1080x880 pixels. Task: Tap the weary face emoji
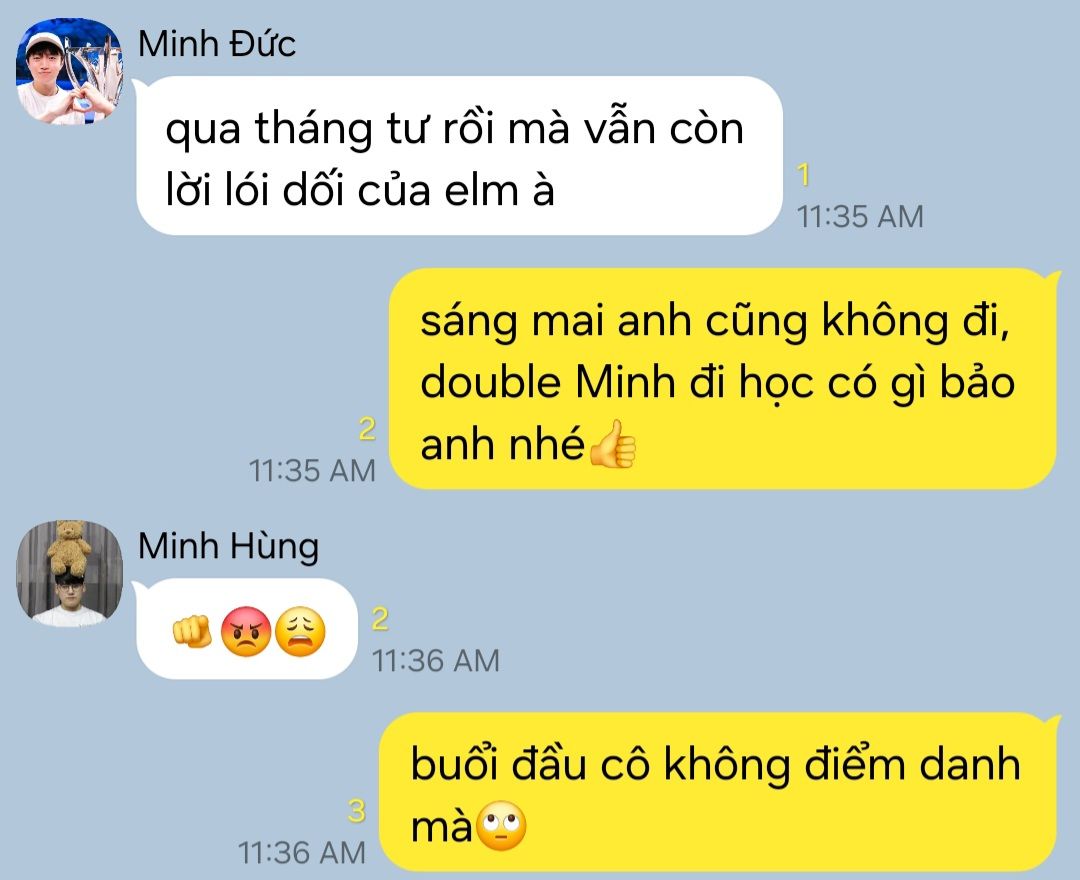(300, 631)
